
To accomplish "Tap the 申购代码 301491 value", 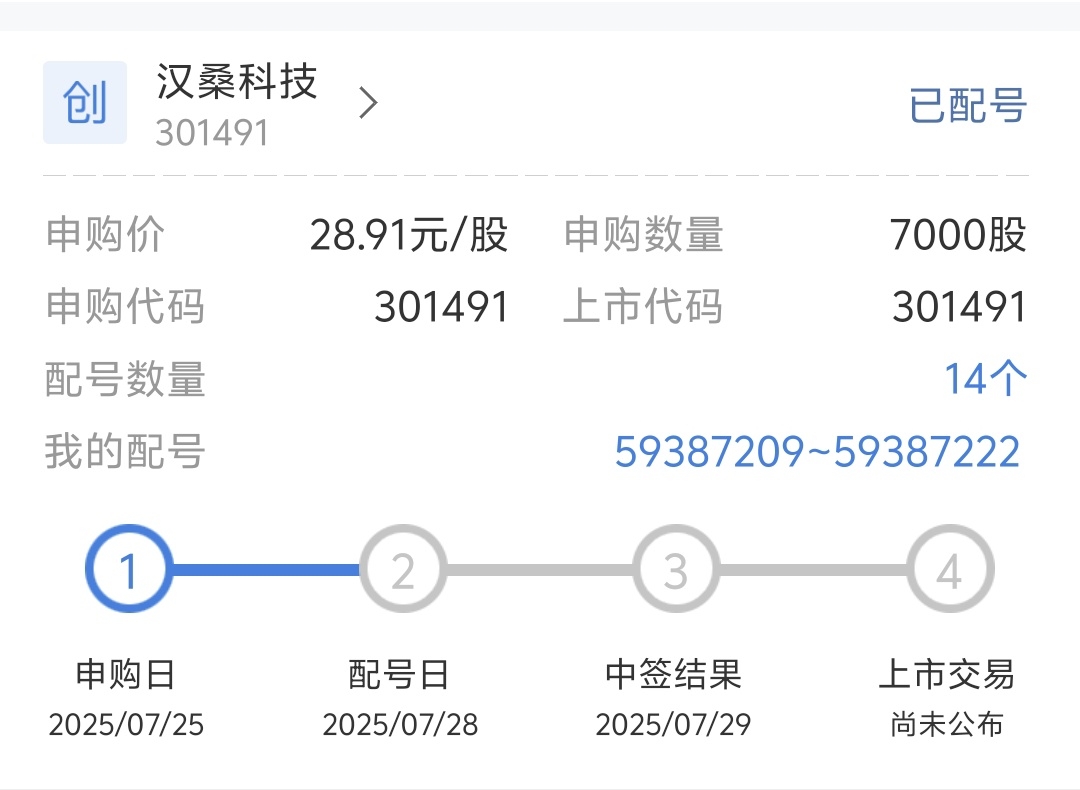I will [442, 306].
